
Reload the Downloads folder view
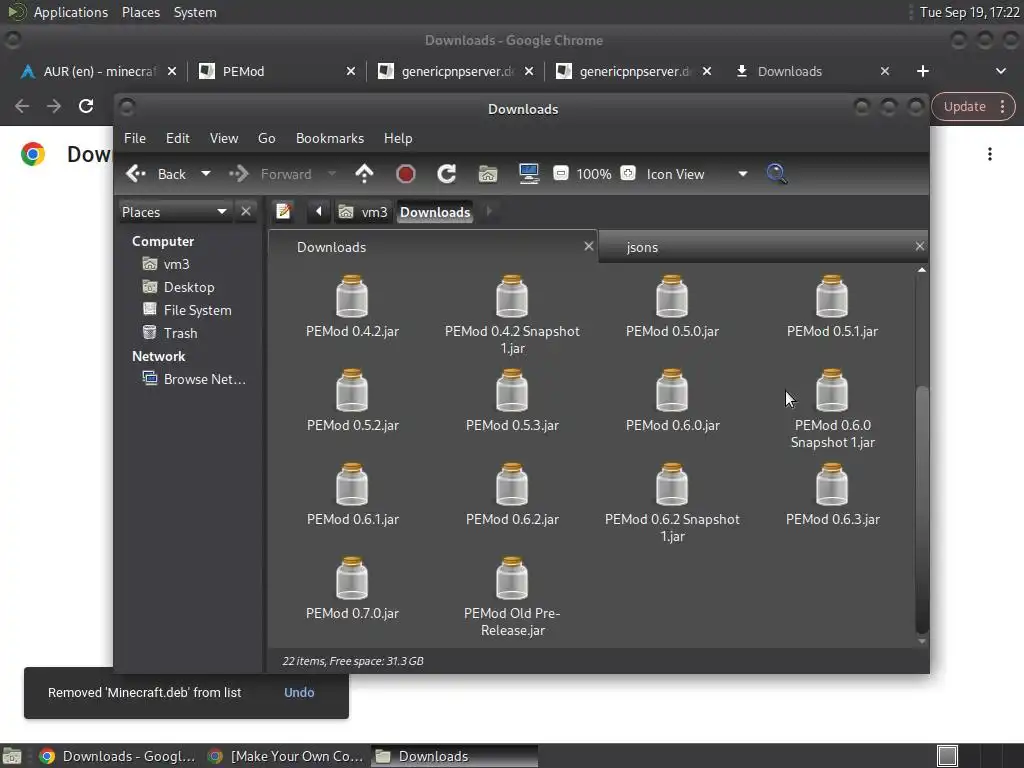click(x=447, y=174)
